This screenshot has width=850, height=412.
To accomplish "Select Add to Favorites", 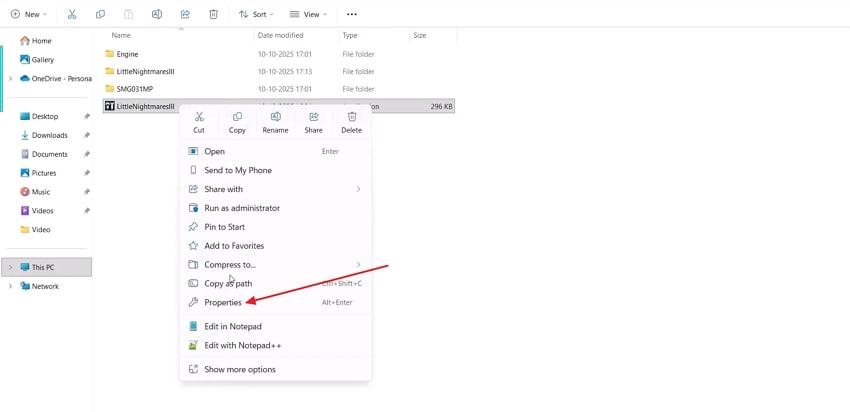I will (275, 246).
